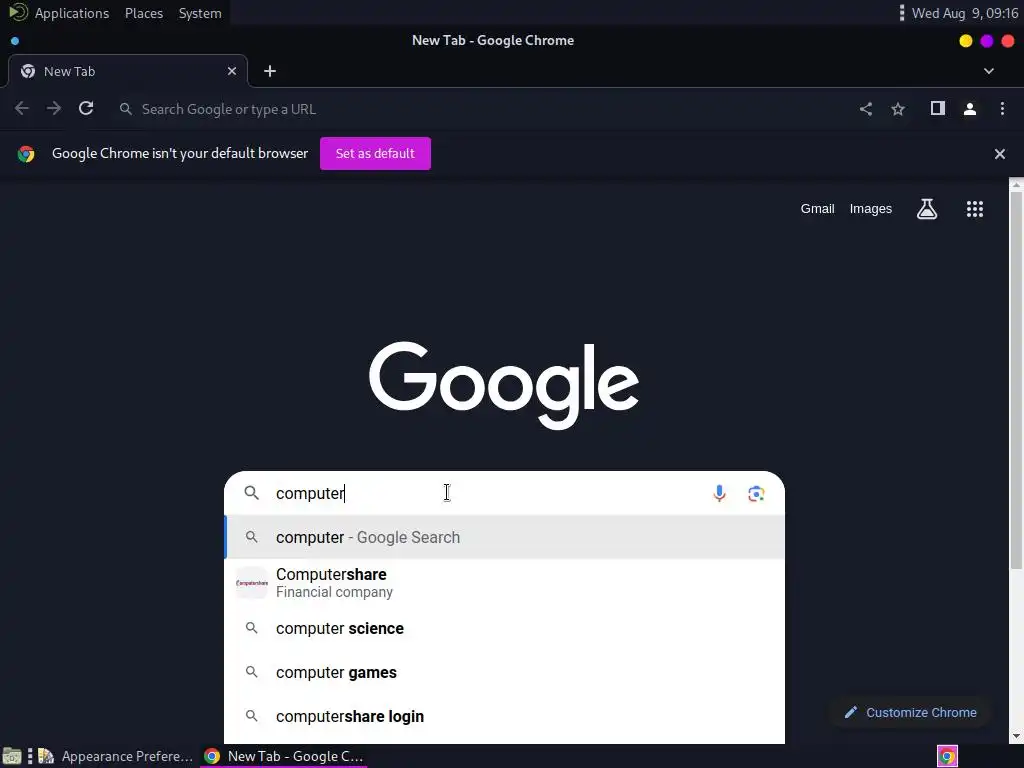This screenshot has height=768, width=1024.
Task: Switch to Appearance Preferences taskbar window
Action: (x=116, y=756)
